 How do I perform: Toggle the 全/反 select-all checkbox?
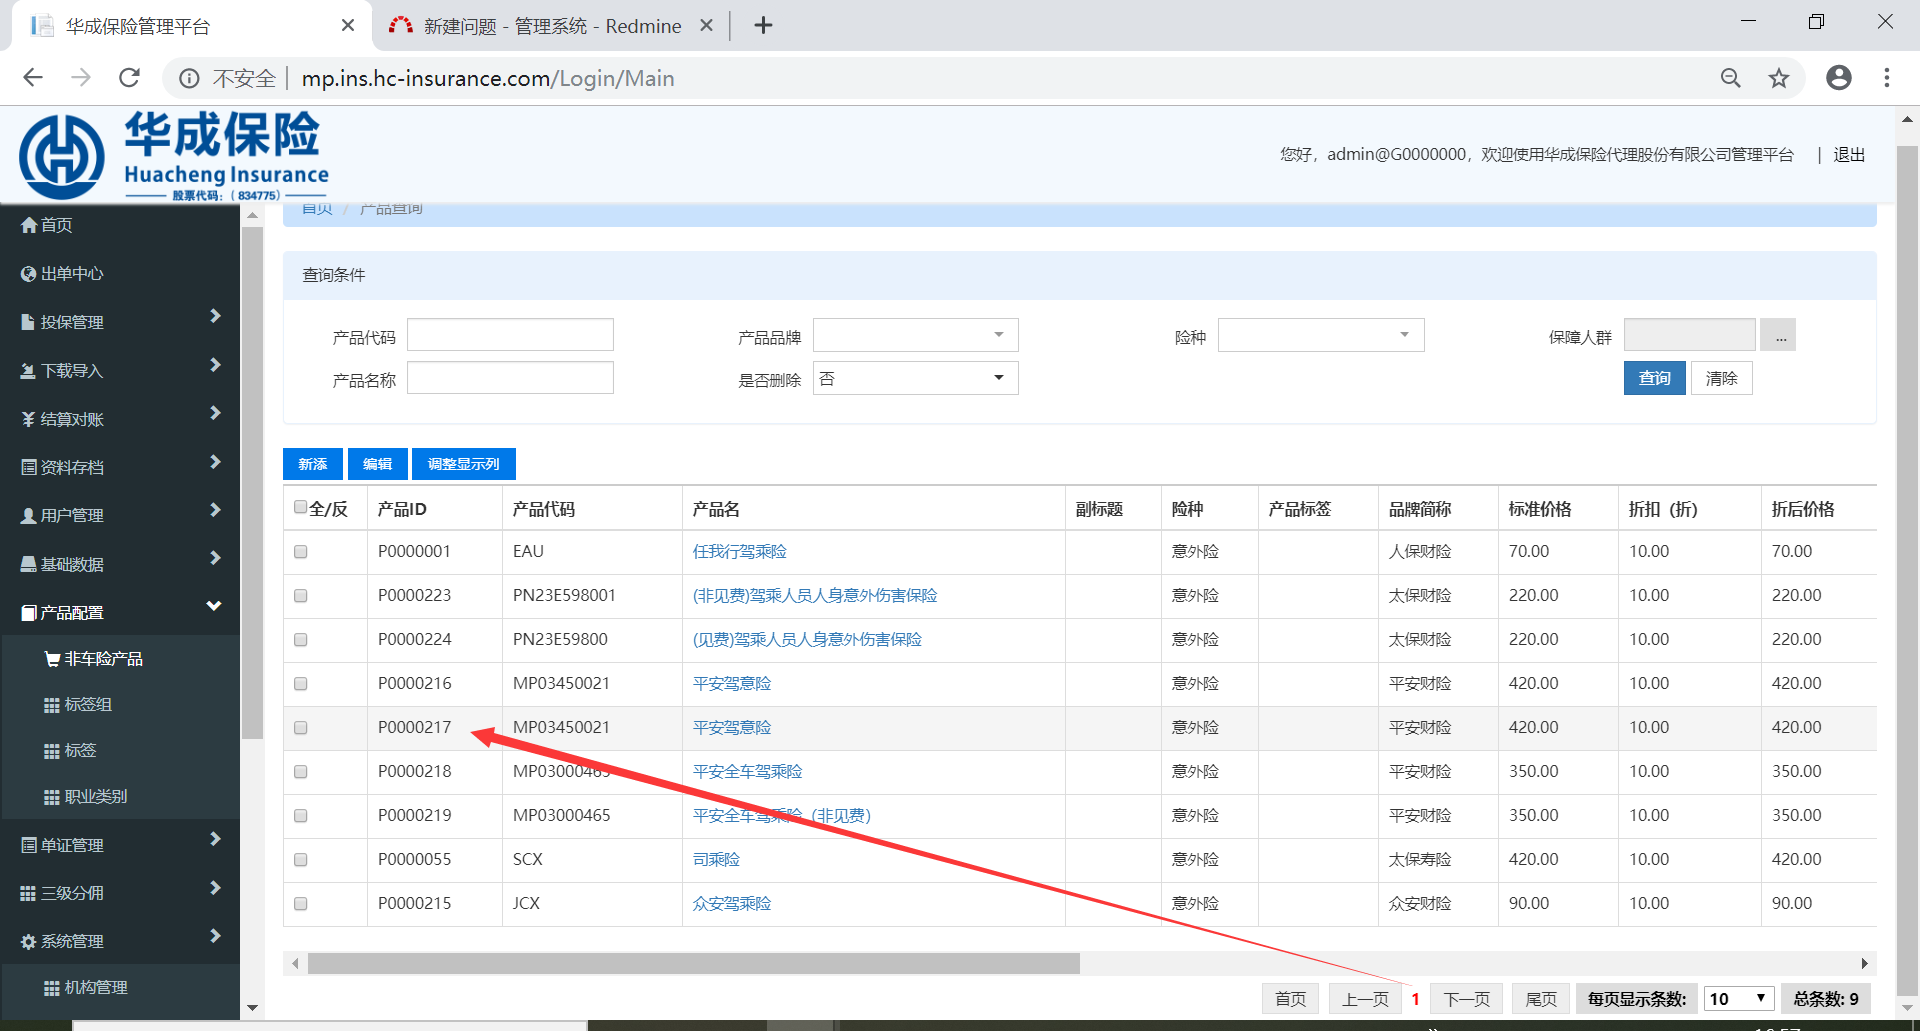[300, 507]
